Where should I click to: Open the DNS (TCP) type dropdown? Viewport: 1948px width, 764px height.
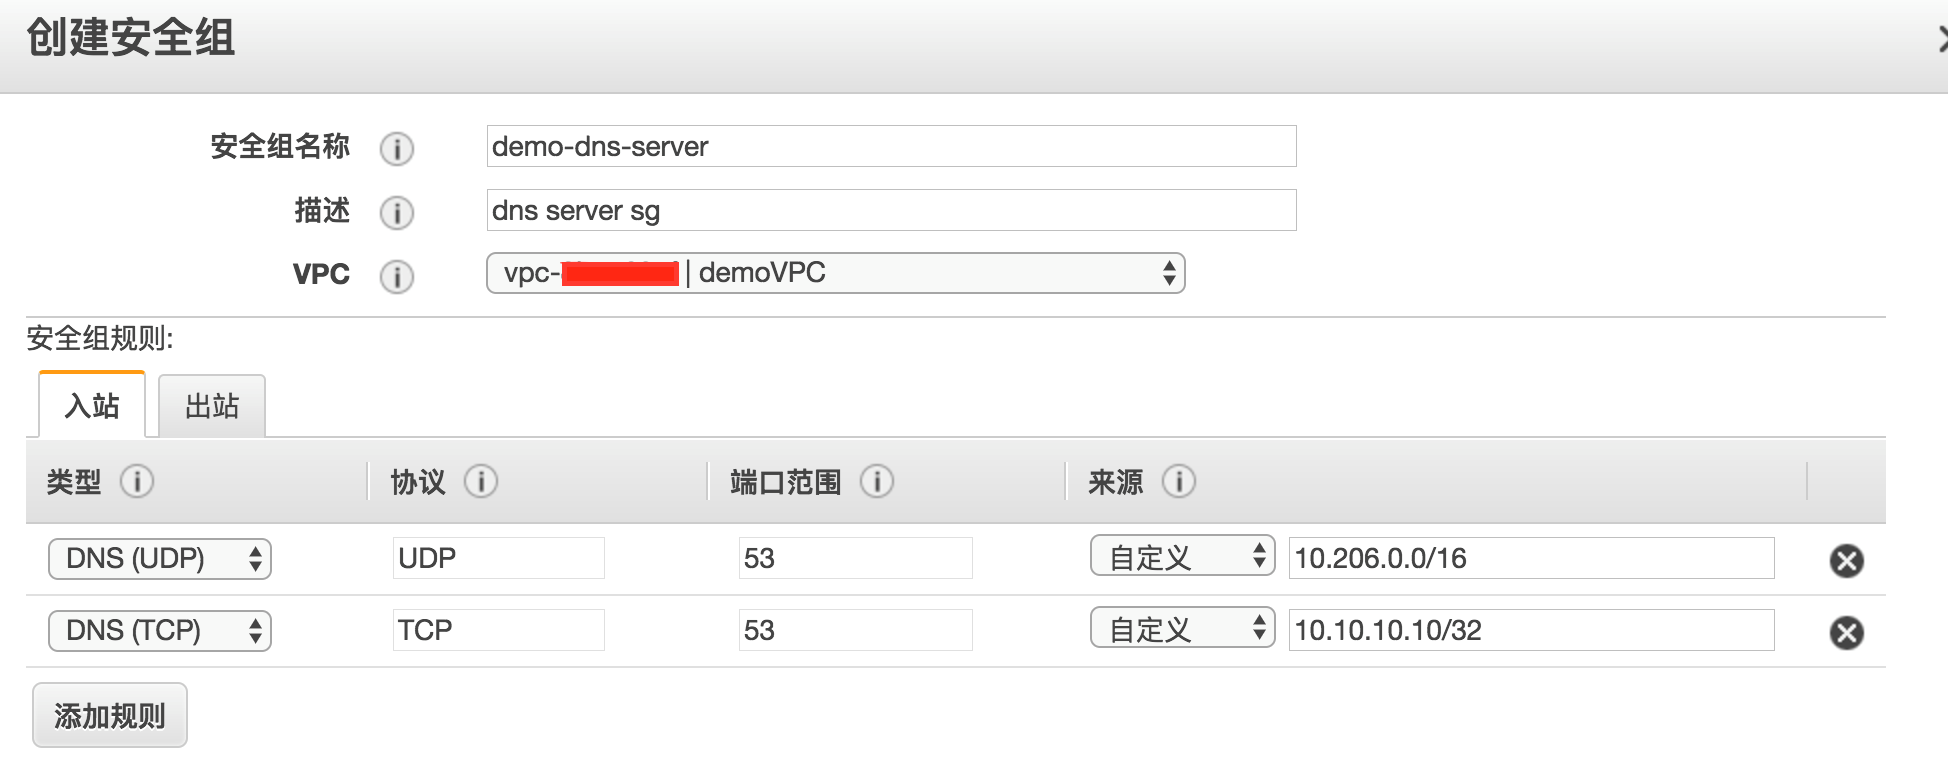click(160, 631)
